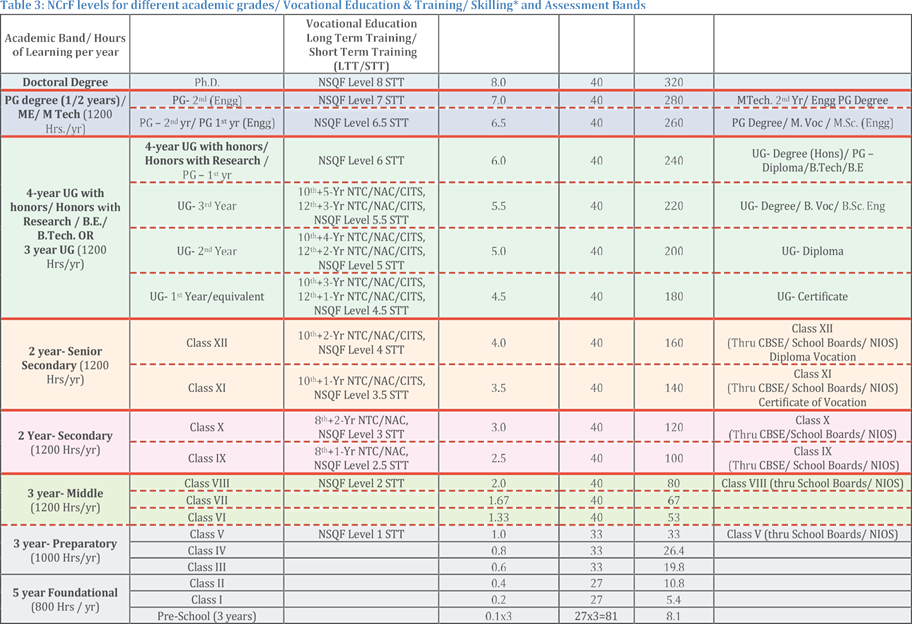Select the value '53'
This screenshot has height=624, width=912.
[674, 517]
